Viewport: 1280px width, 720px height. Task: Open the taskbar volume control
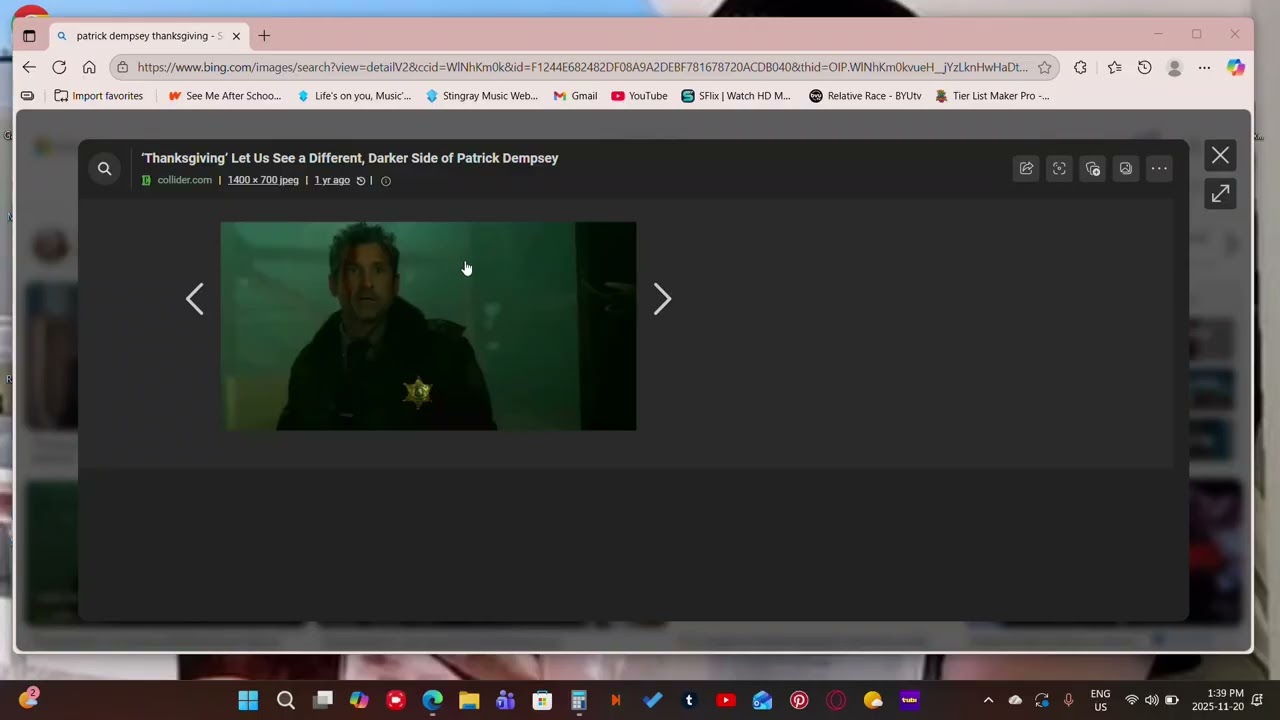tap(1151, 700)
